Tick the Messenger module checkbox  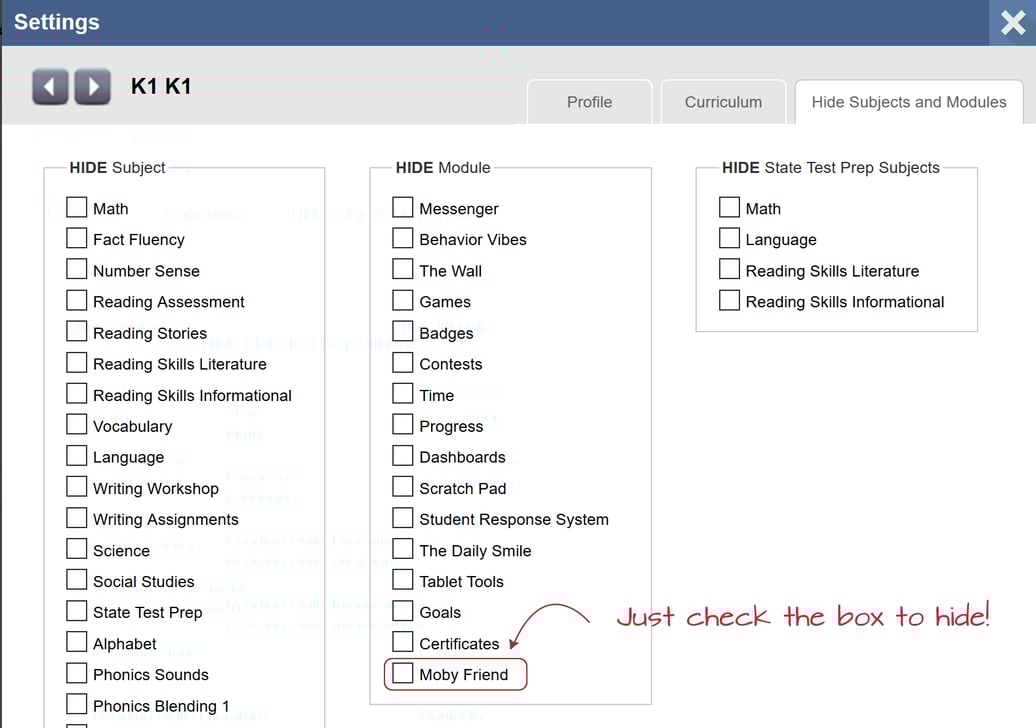[x=403, y=208]
